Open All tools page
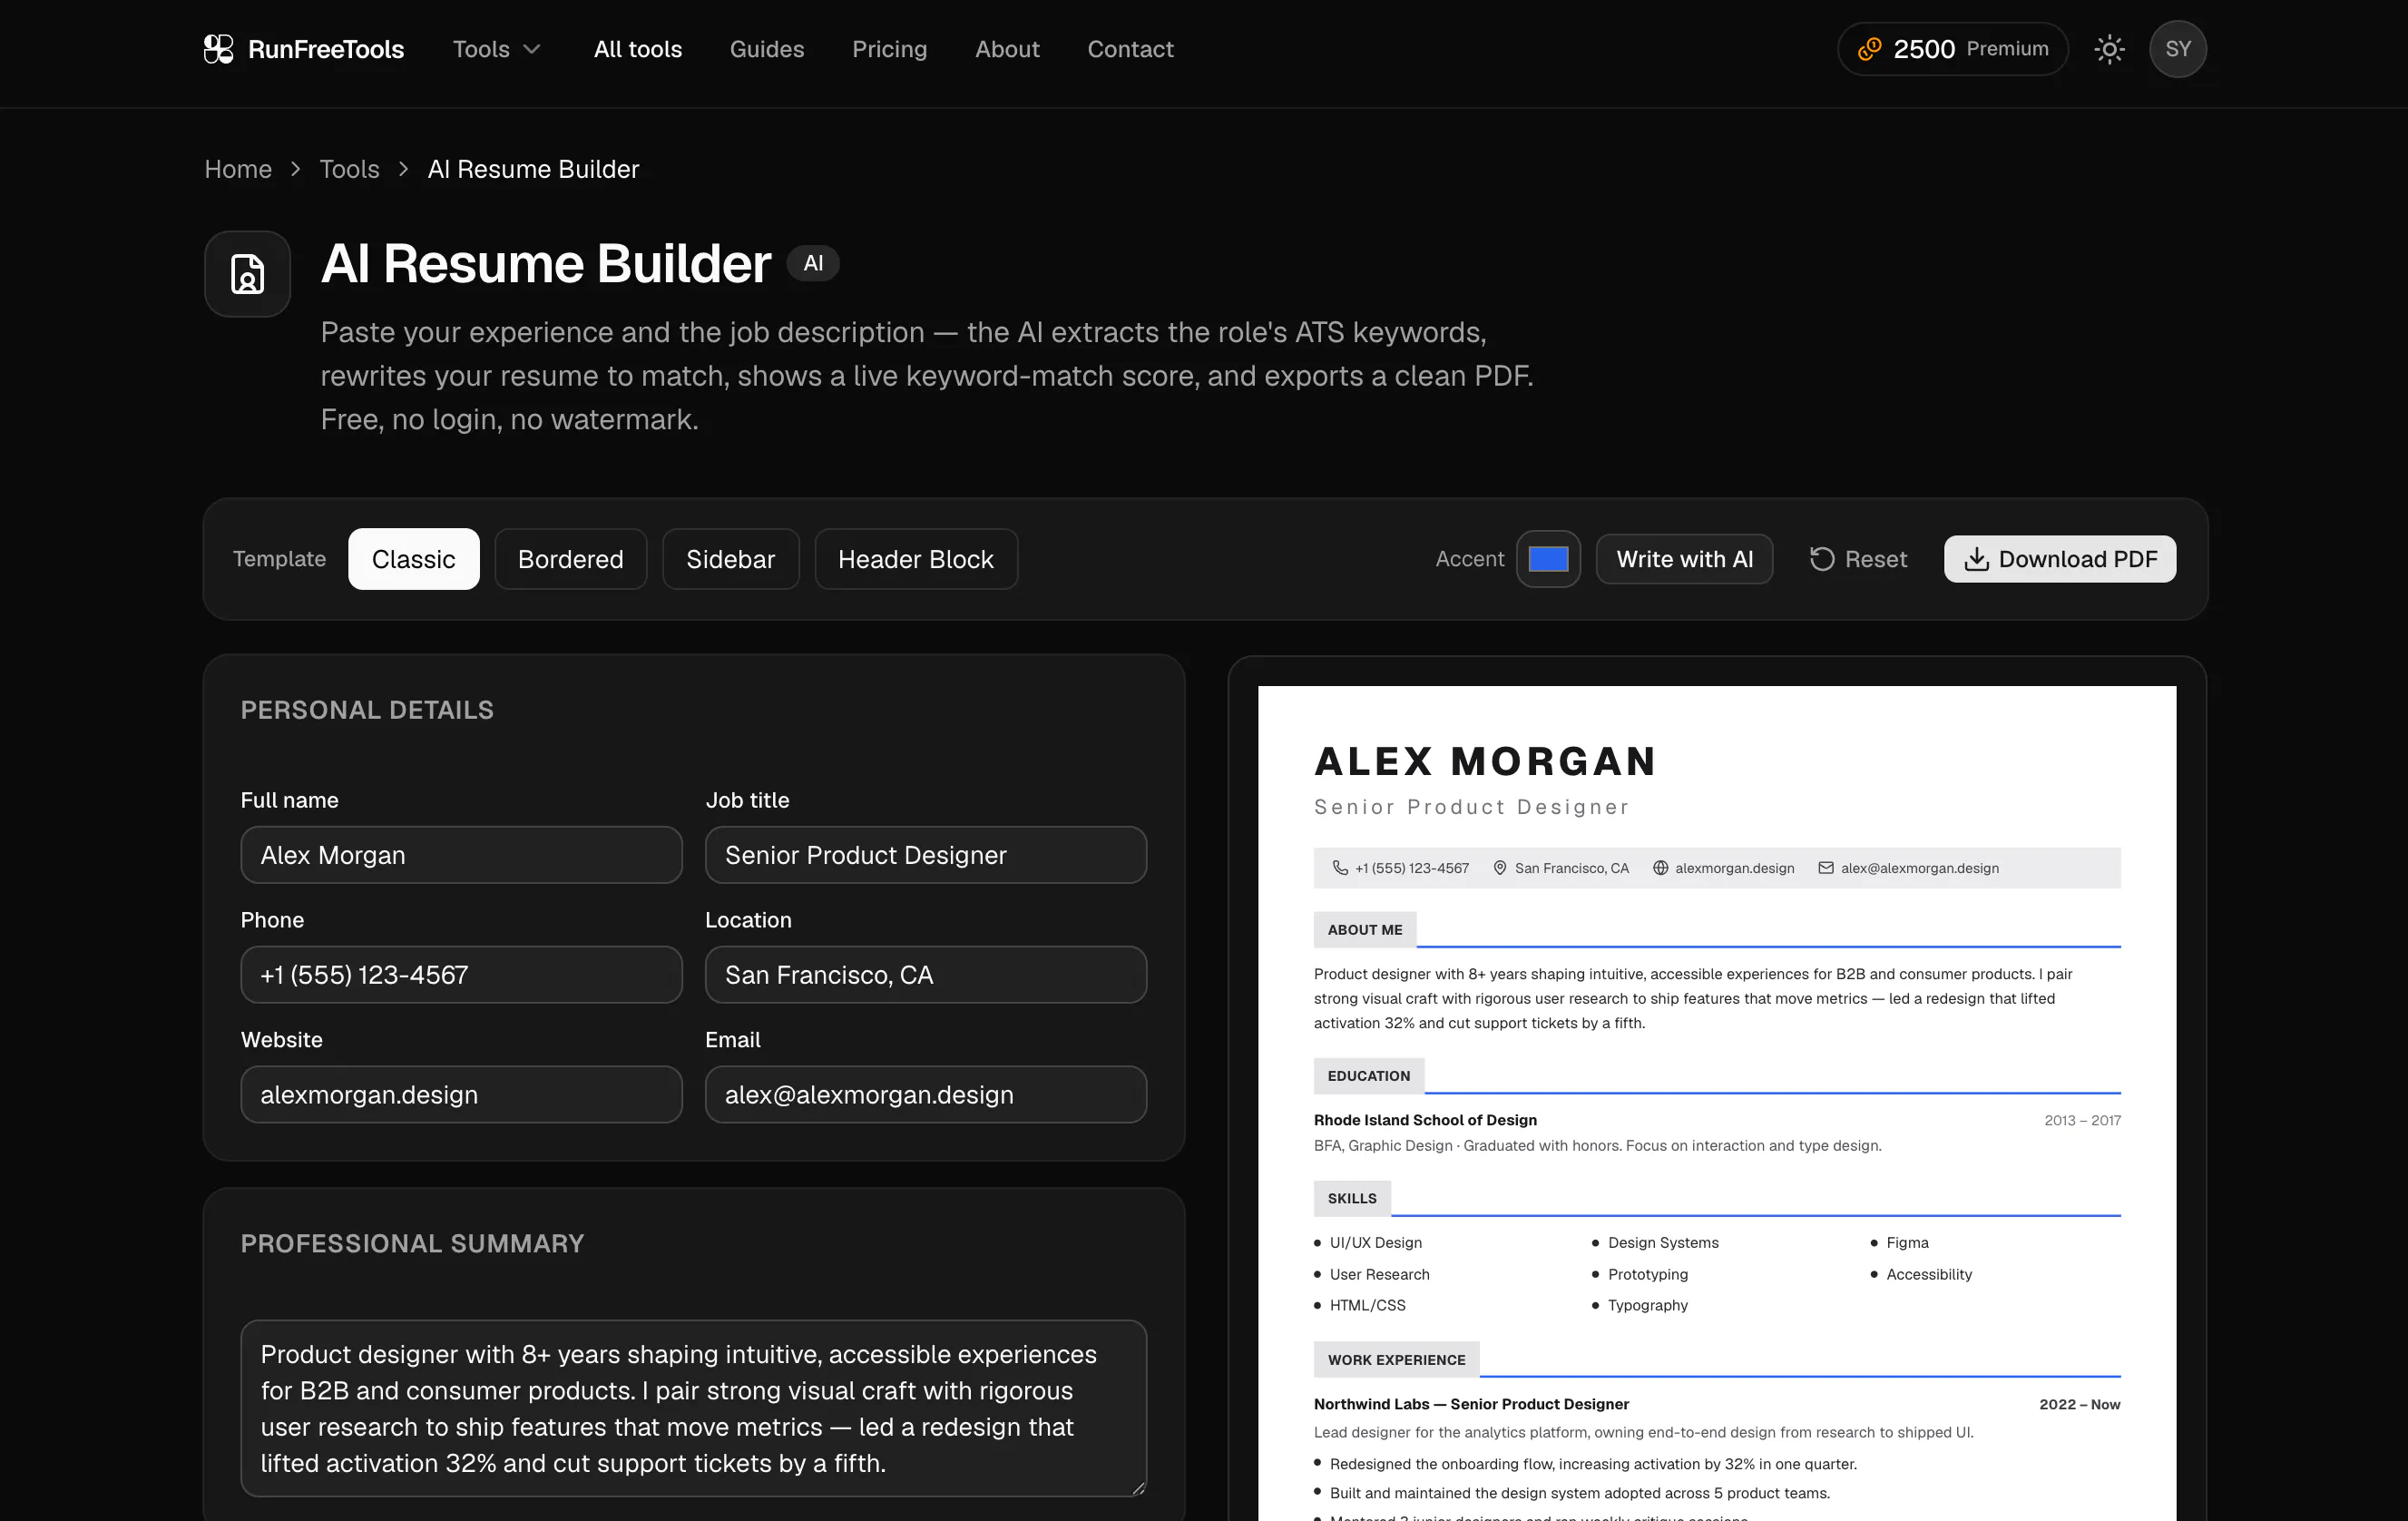Screen dimensions: 2408x1521 (x=638, y=49)
